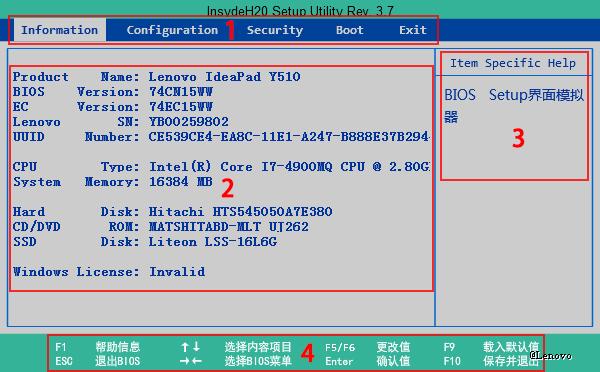Image resolution: width=600 pixels, height=372 pixels.
Task: Open the Exit tab
Action: pyautogui.click(x=412, y=30)
